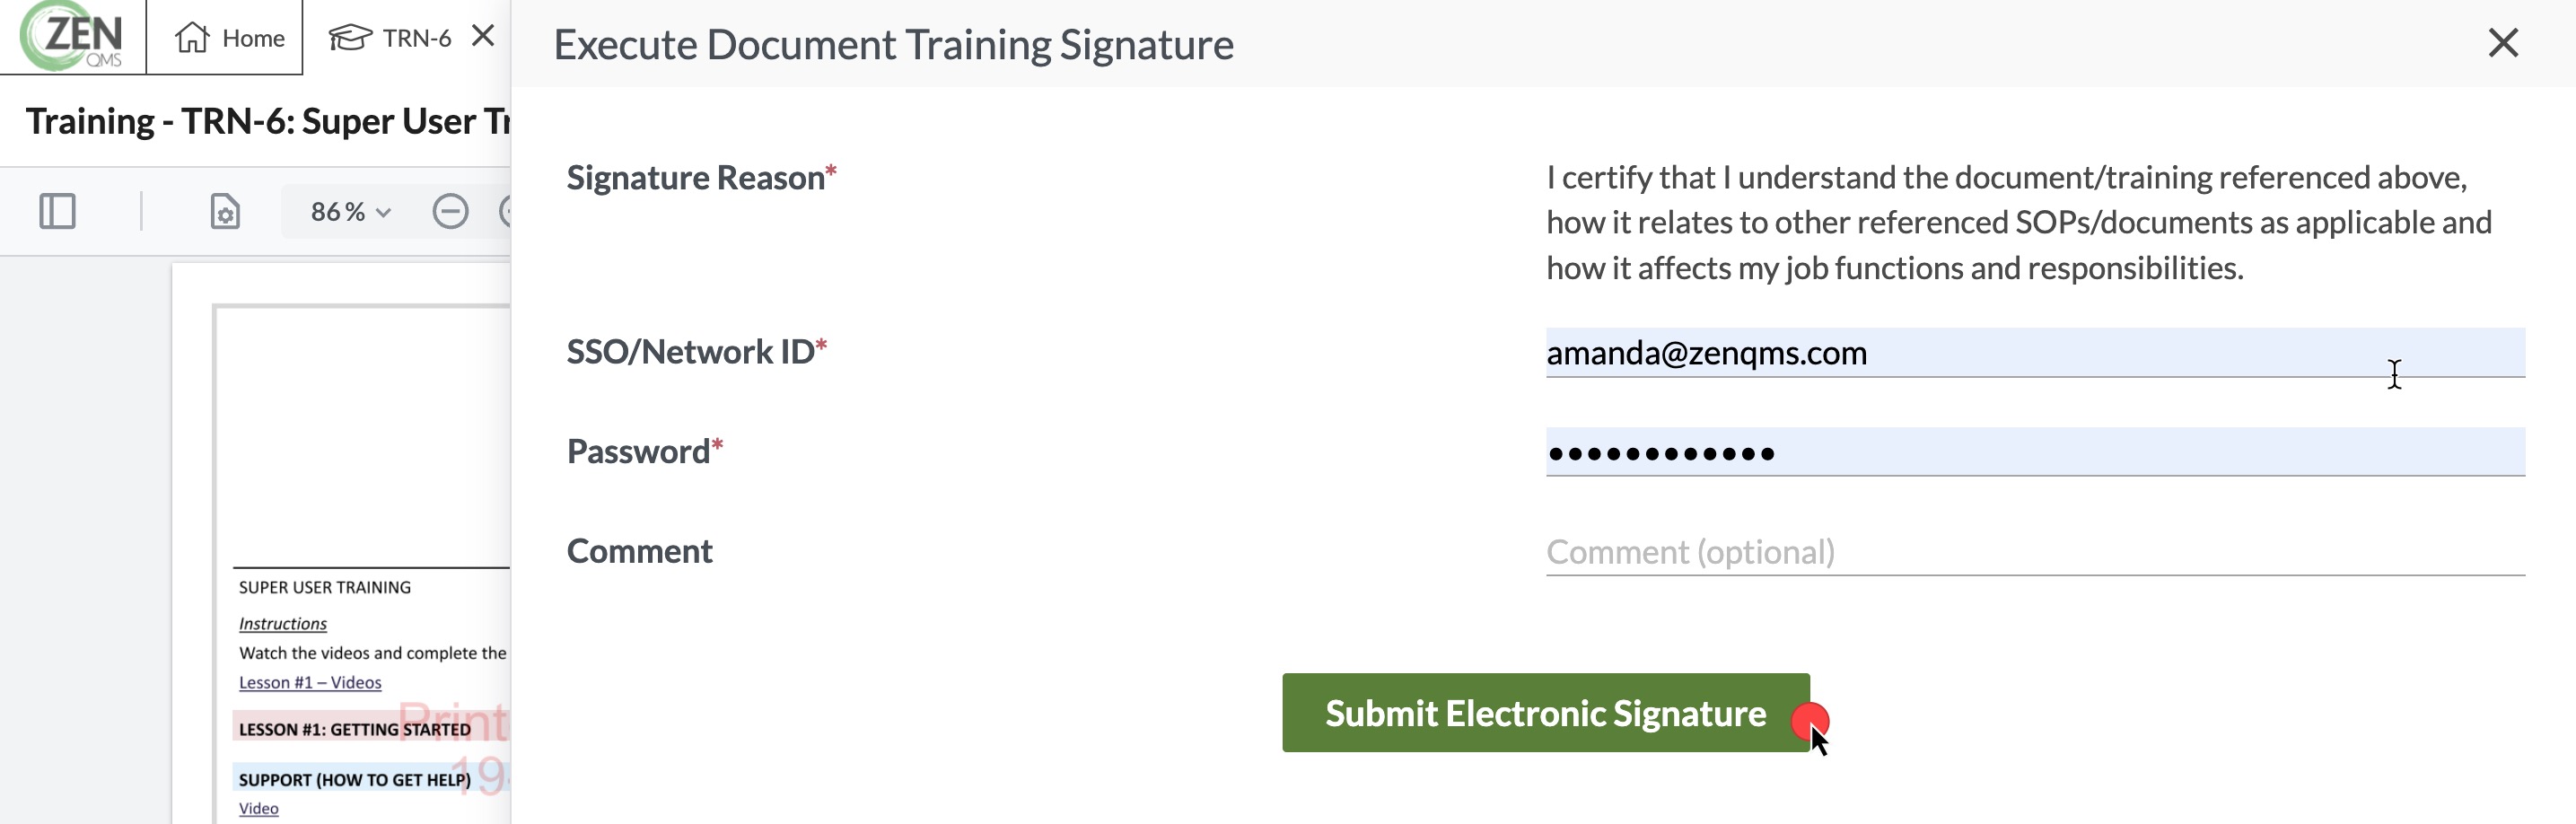The width and height of the screenshot is (2576, 824).
Task: Open the Video link under Support
Action: [x=258, y=808]
